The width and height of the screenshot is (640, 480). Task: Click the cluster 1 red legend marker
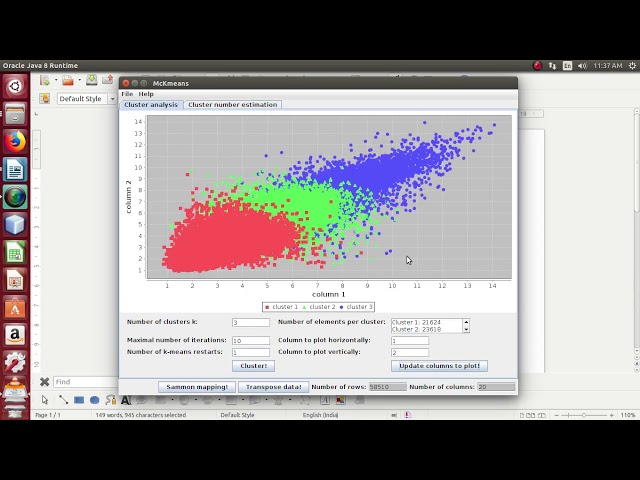(x=267, y=307)
